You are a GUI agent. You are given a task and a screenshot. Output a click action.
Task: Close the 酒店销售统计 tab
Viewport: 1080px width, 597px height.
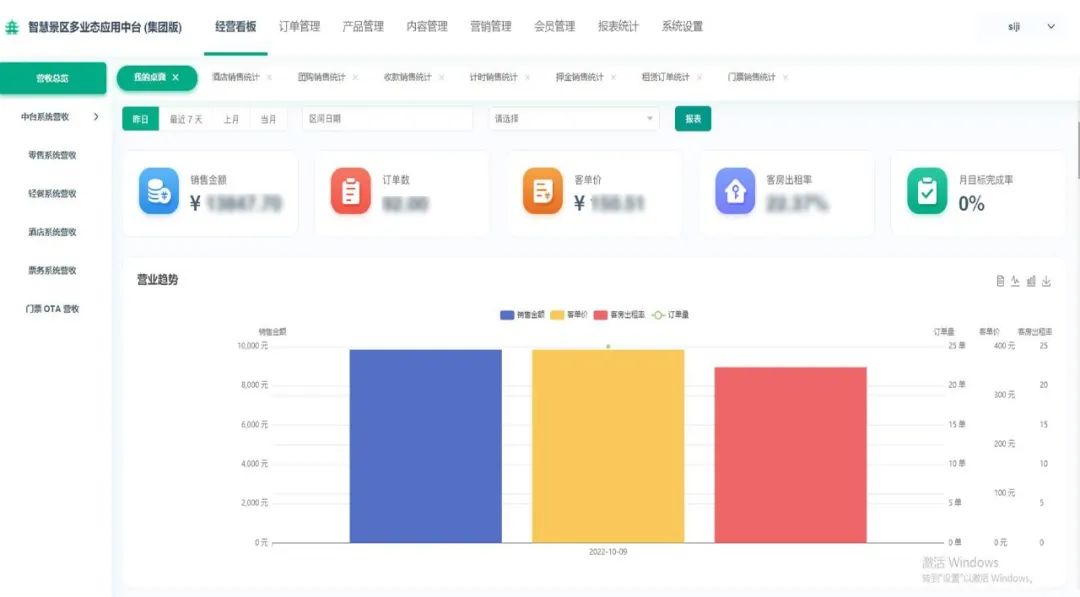pyautogui.click(x=269, y=77)
